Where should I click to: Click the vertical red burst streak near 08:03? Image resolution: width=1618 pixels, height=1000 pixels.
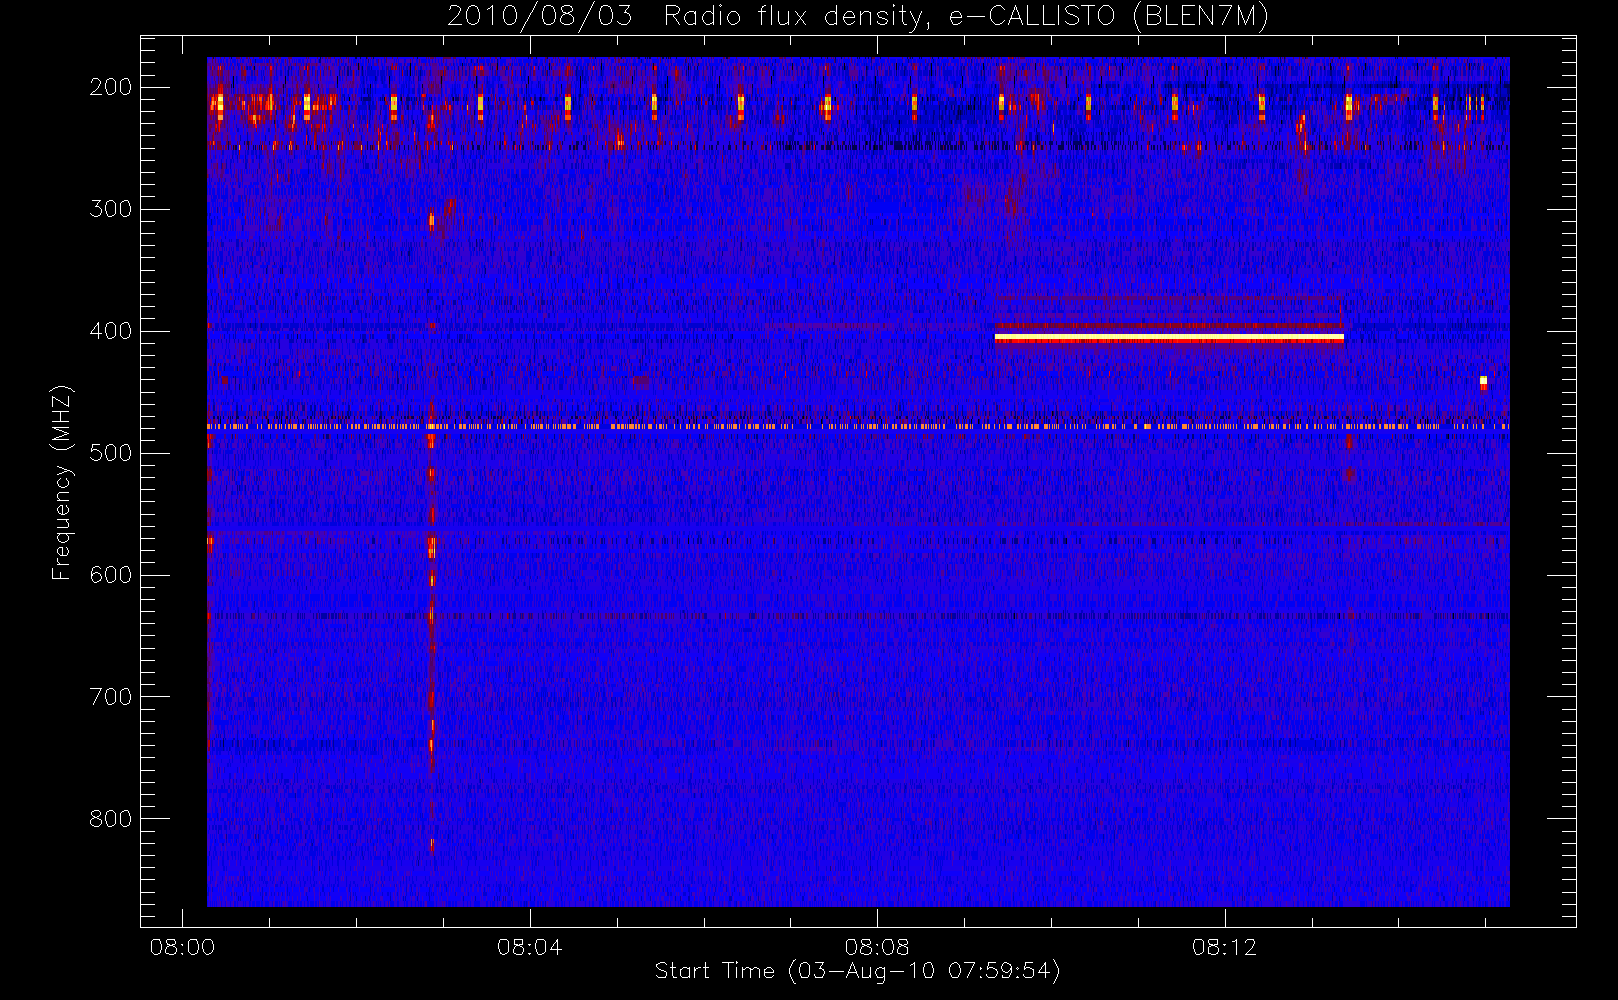(x=431, y=626)
